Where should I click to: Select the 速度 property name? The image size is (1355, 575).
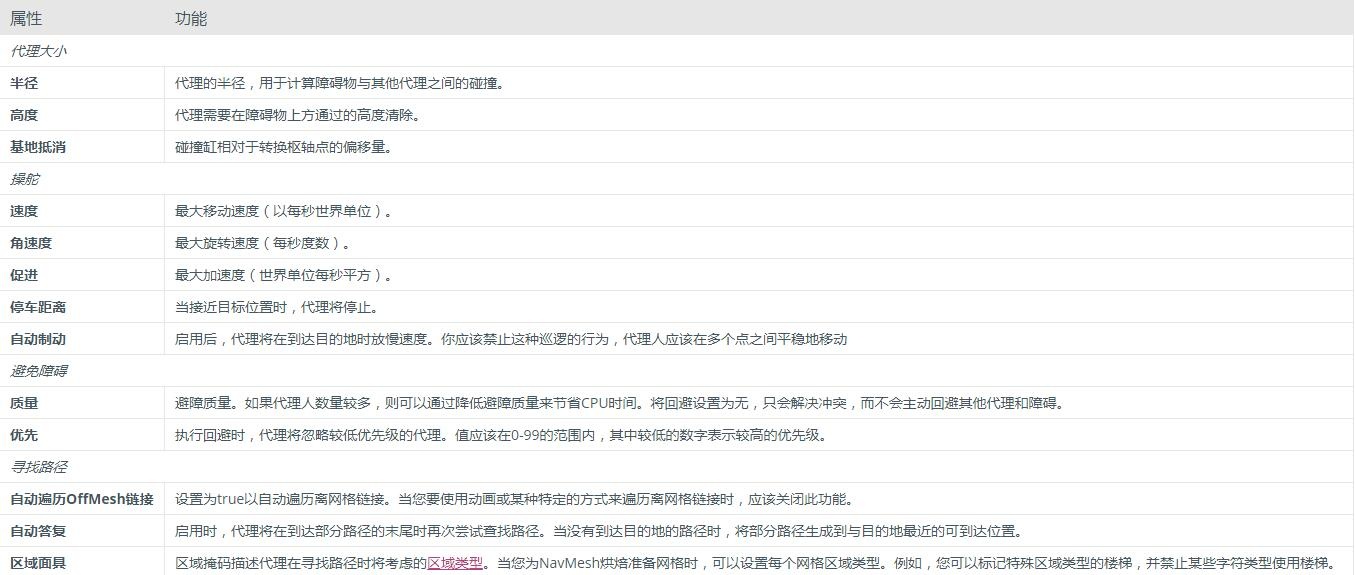[x=24, y=211]
